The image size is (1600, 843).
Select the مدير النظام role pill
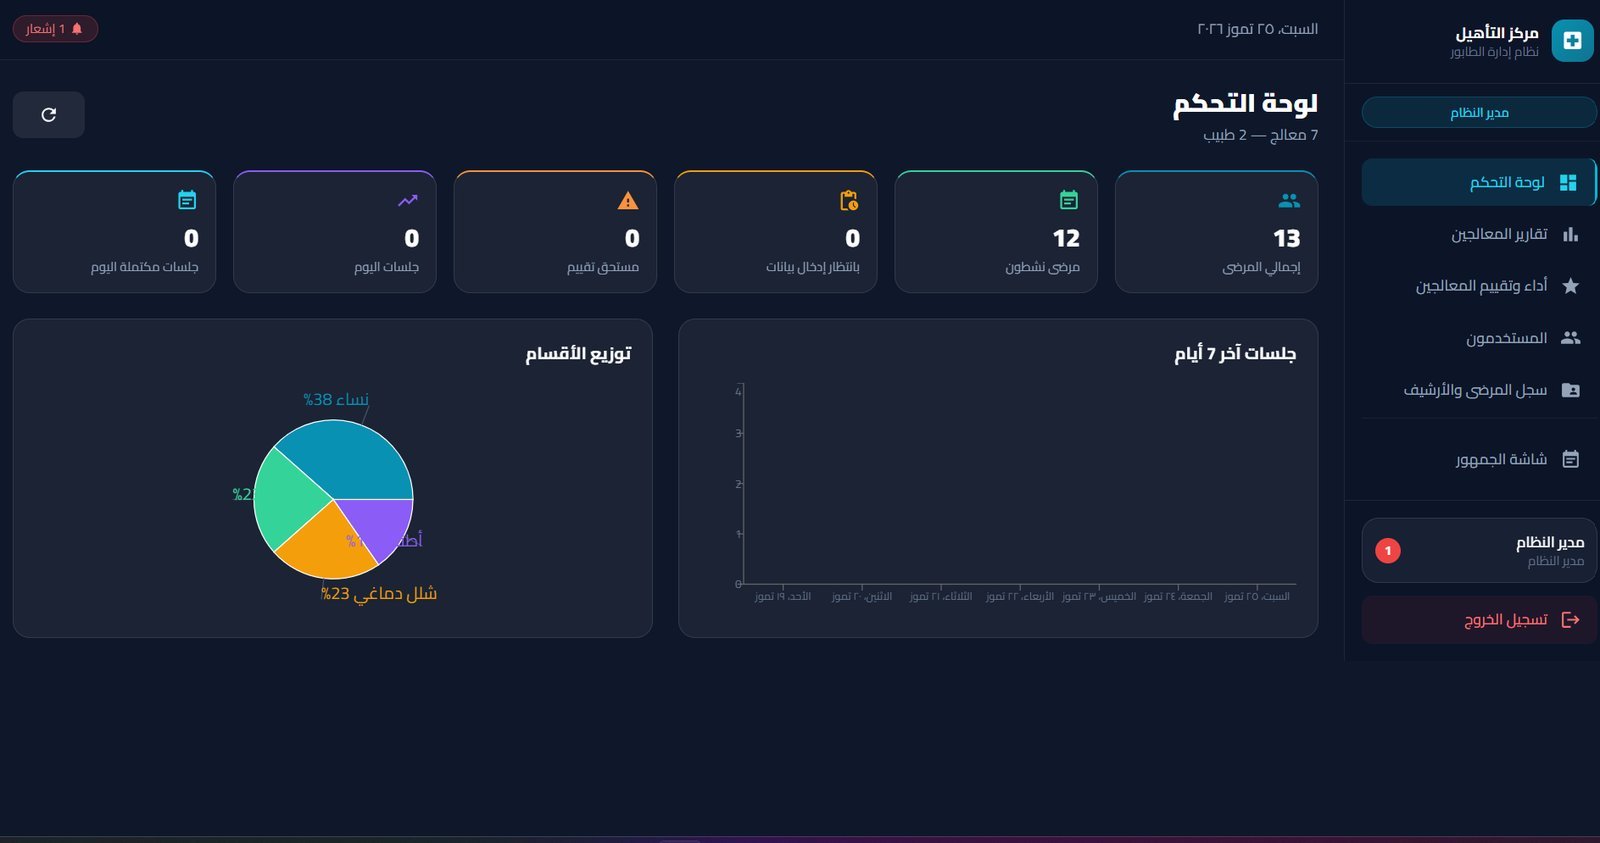pyautogui.click(x=1479, y=112)
